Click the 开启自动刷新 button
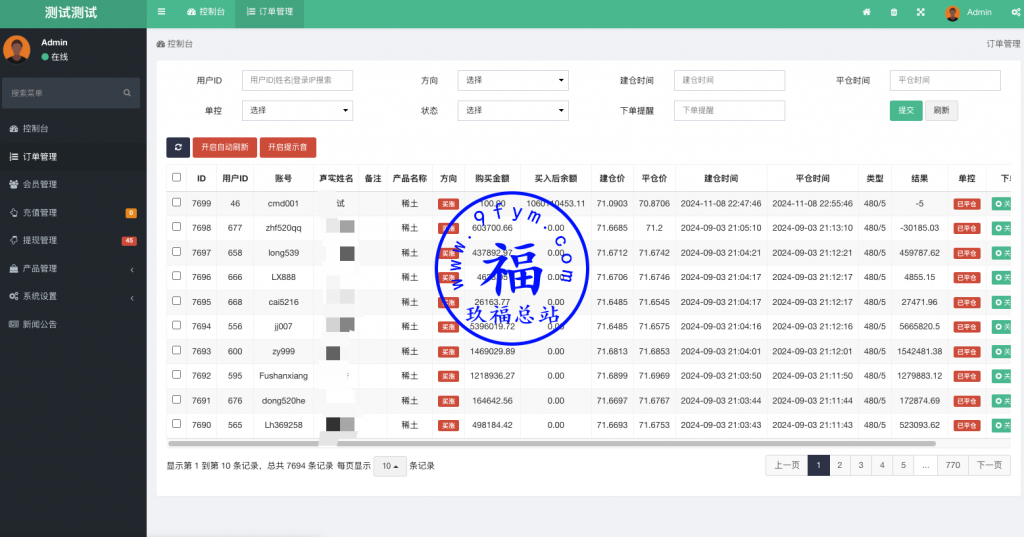This screenshot has width=1024, height=537. (x=225, y=147)
